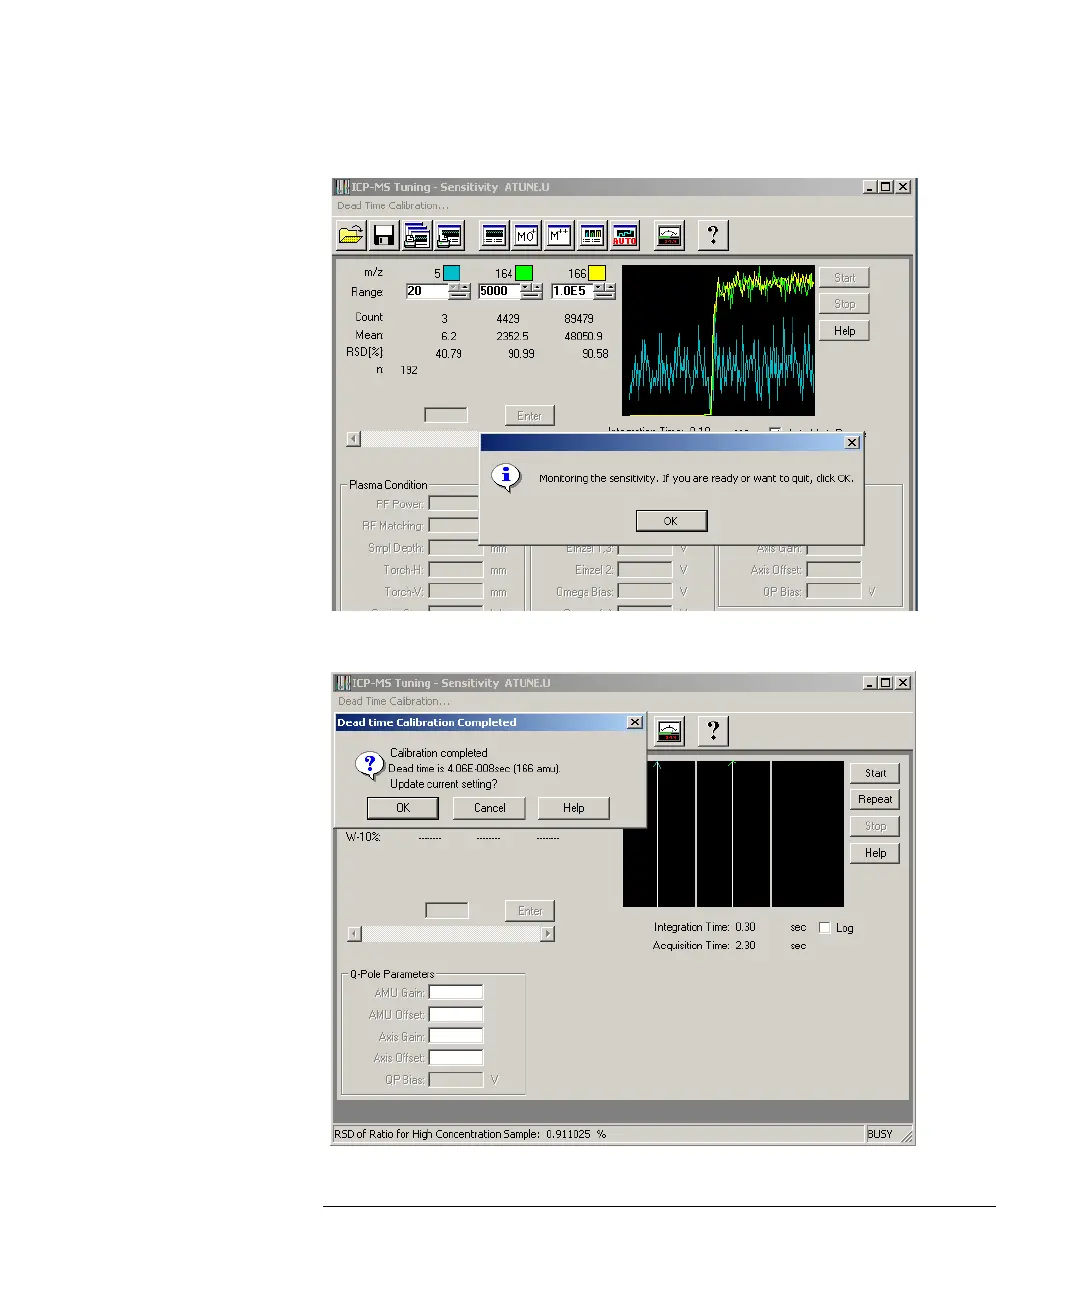
Task: Click the first printer report icon
Action: [417, 235]
